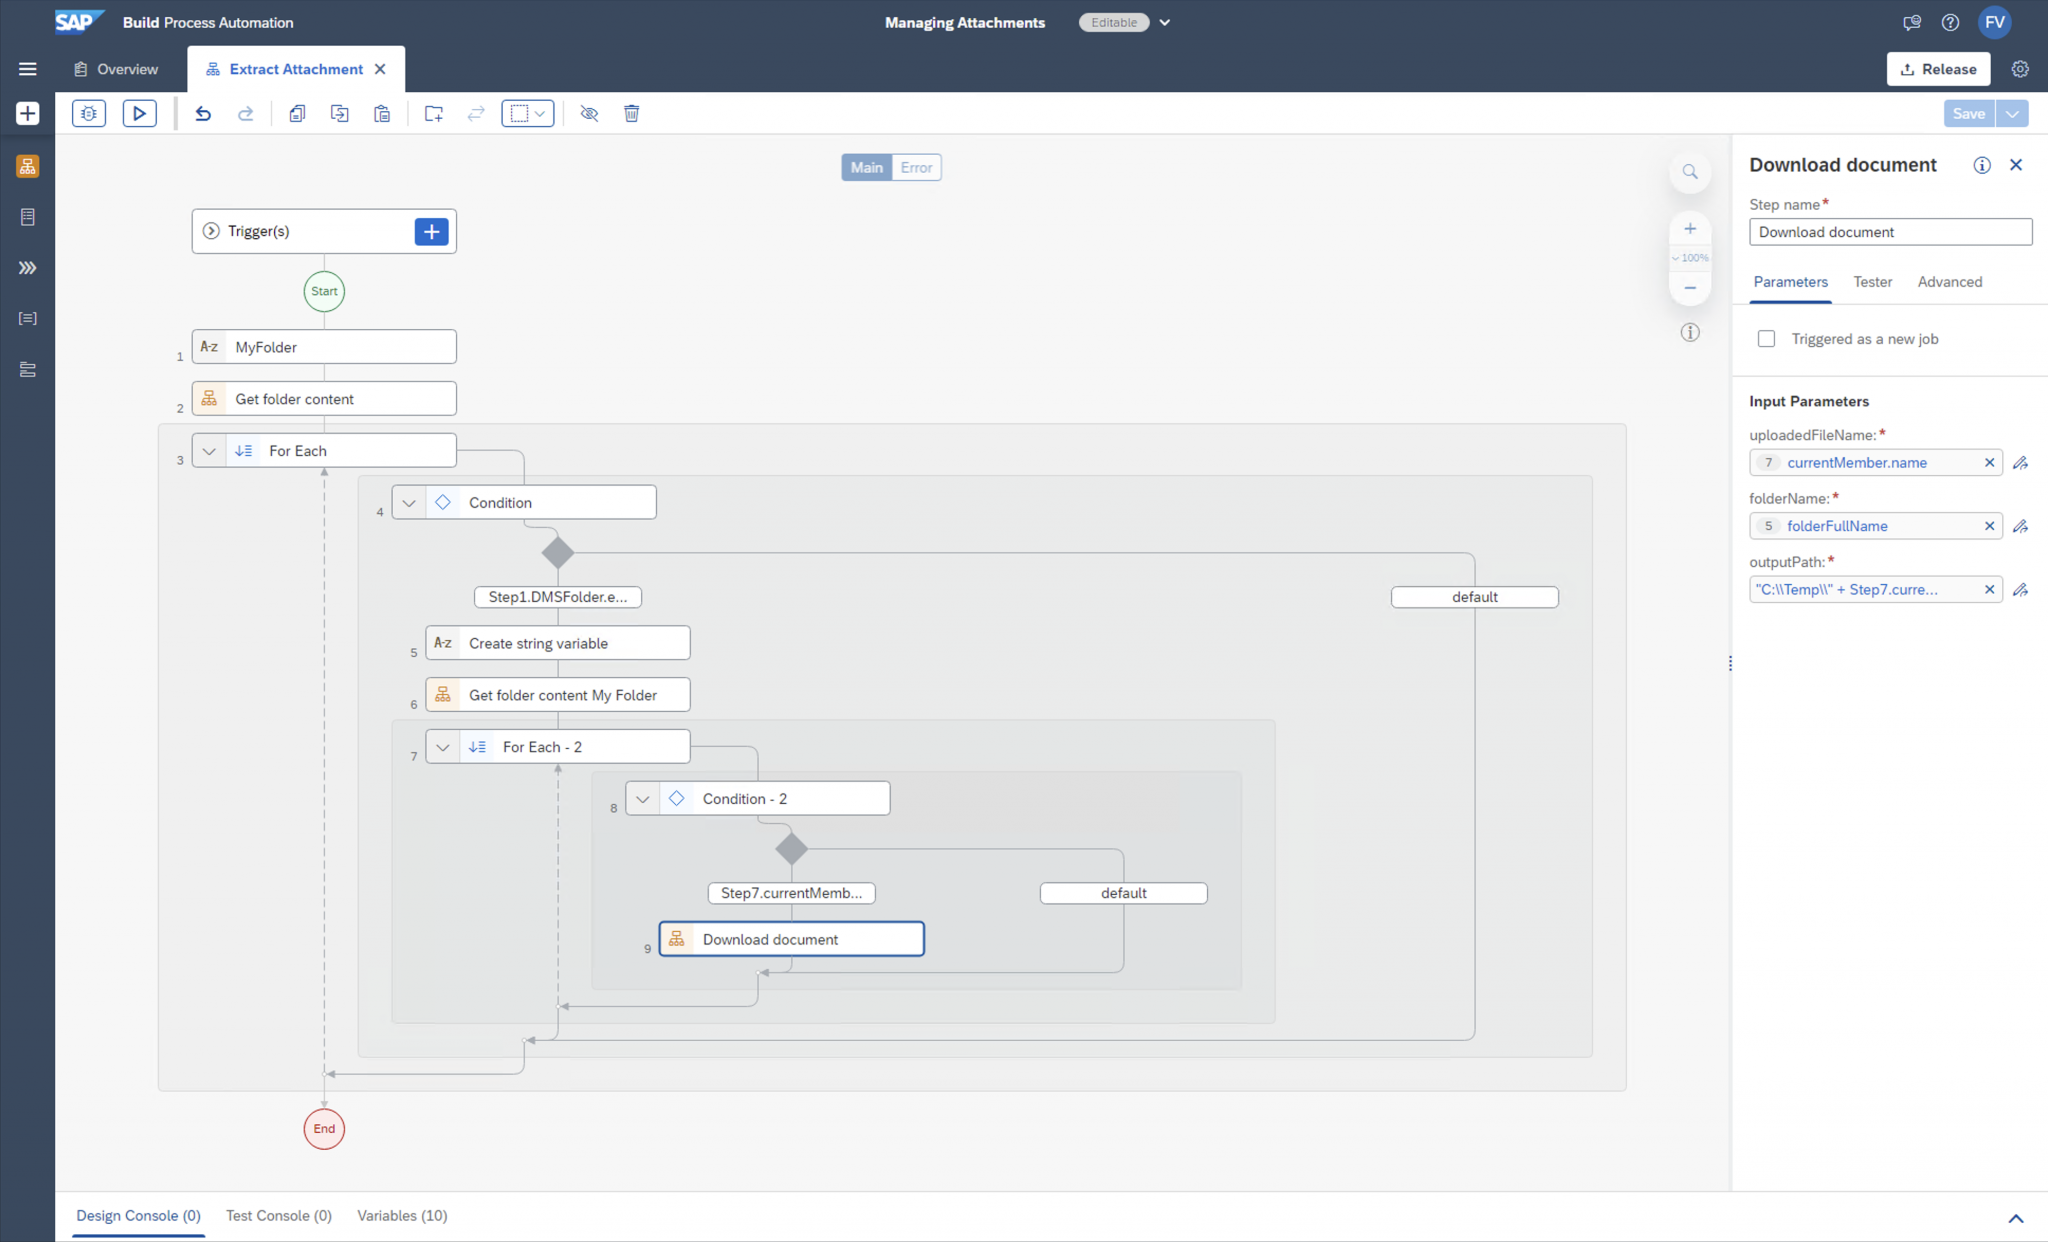Paste a copied step from clipboard
Screen dimensions: 2048x1242
click(381, 113)
